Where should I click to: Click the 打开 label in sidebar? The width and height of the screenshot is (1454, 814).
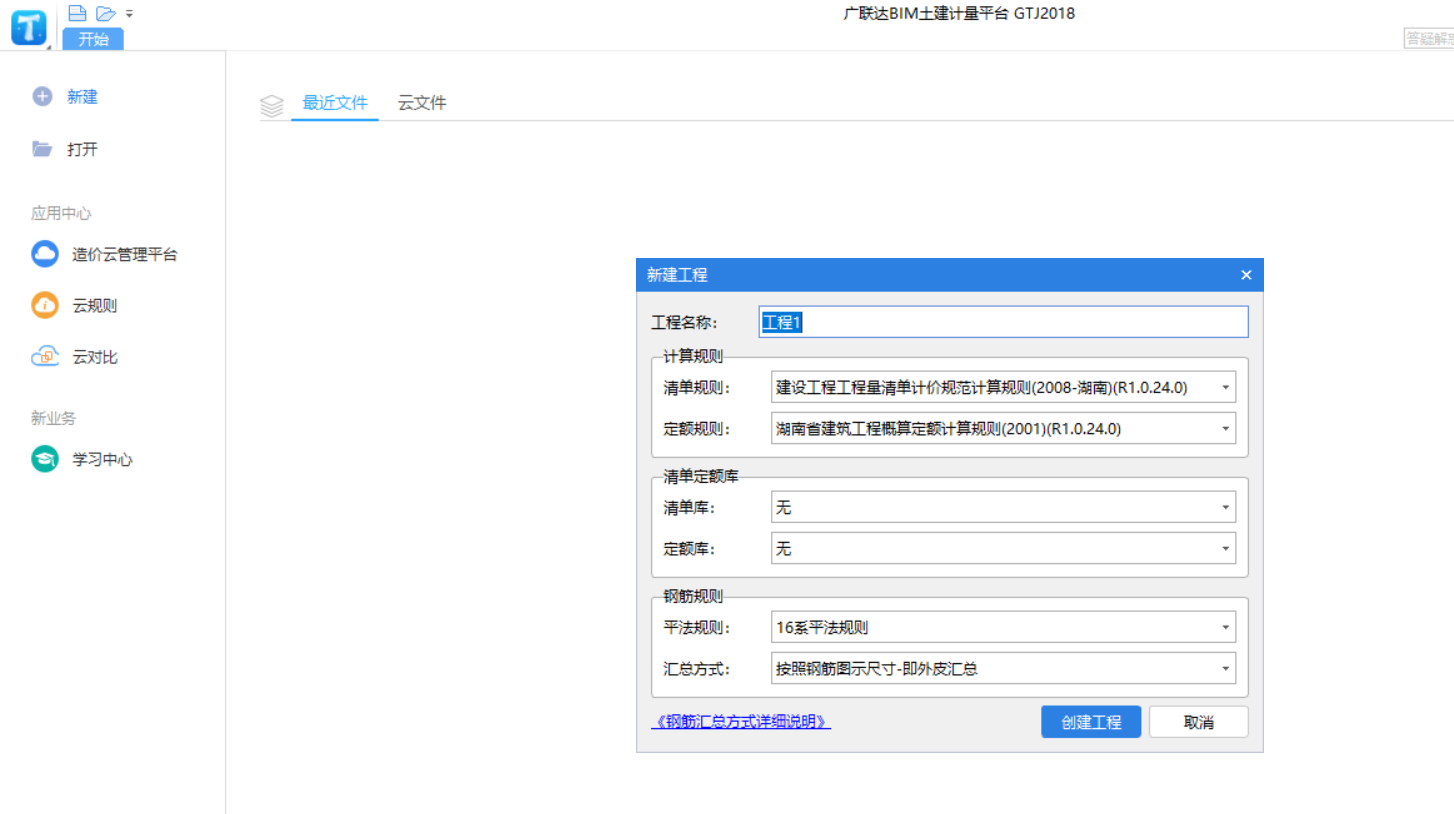pos(83,149)
